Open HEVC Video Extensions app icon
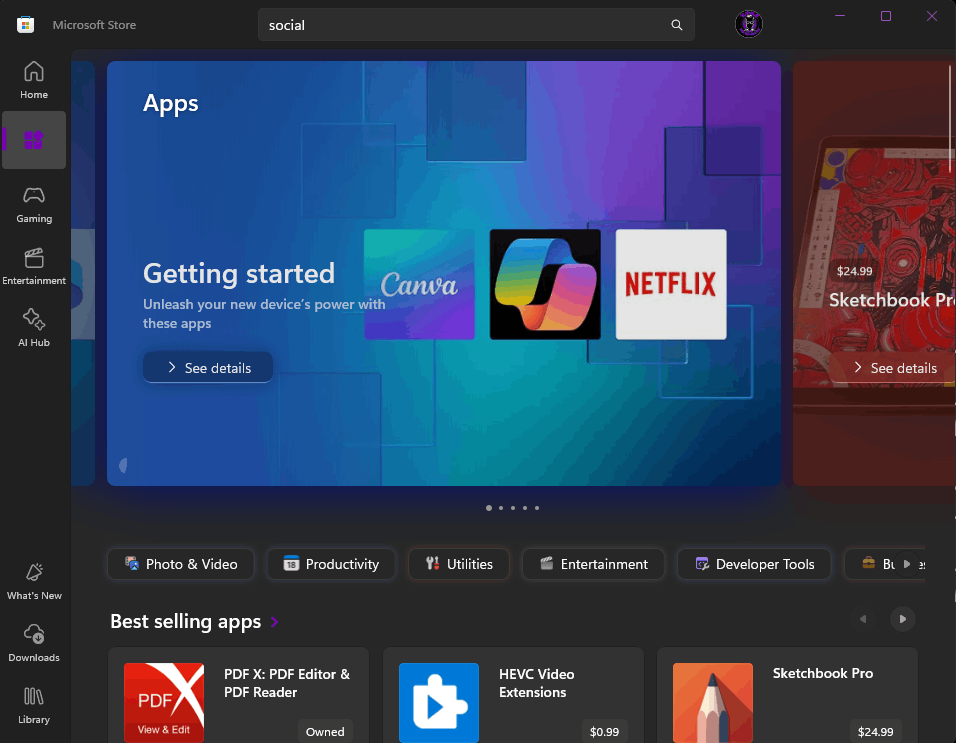This screenshot has height=743, width=956. (x=439, y=702)
